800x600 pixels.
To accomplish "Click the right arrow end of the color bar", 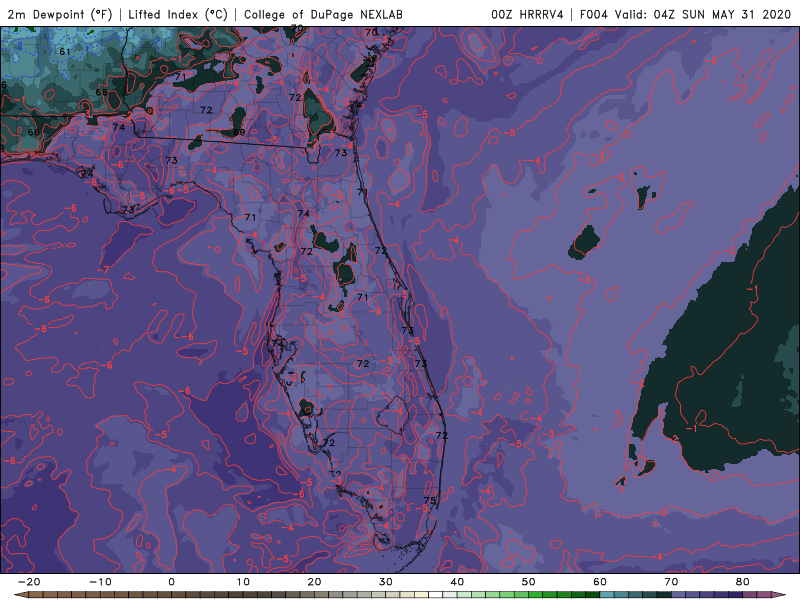I will point(780,595).
